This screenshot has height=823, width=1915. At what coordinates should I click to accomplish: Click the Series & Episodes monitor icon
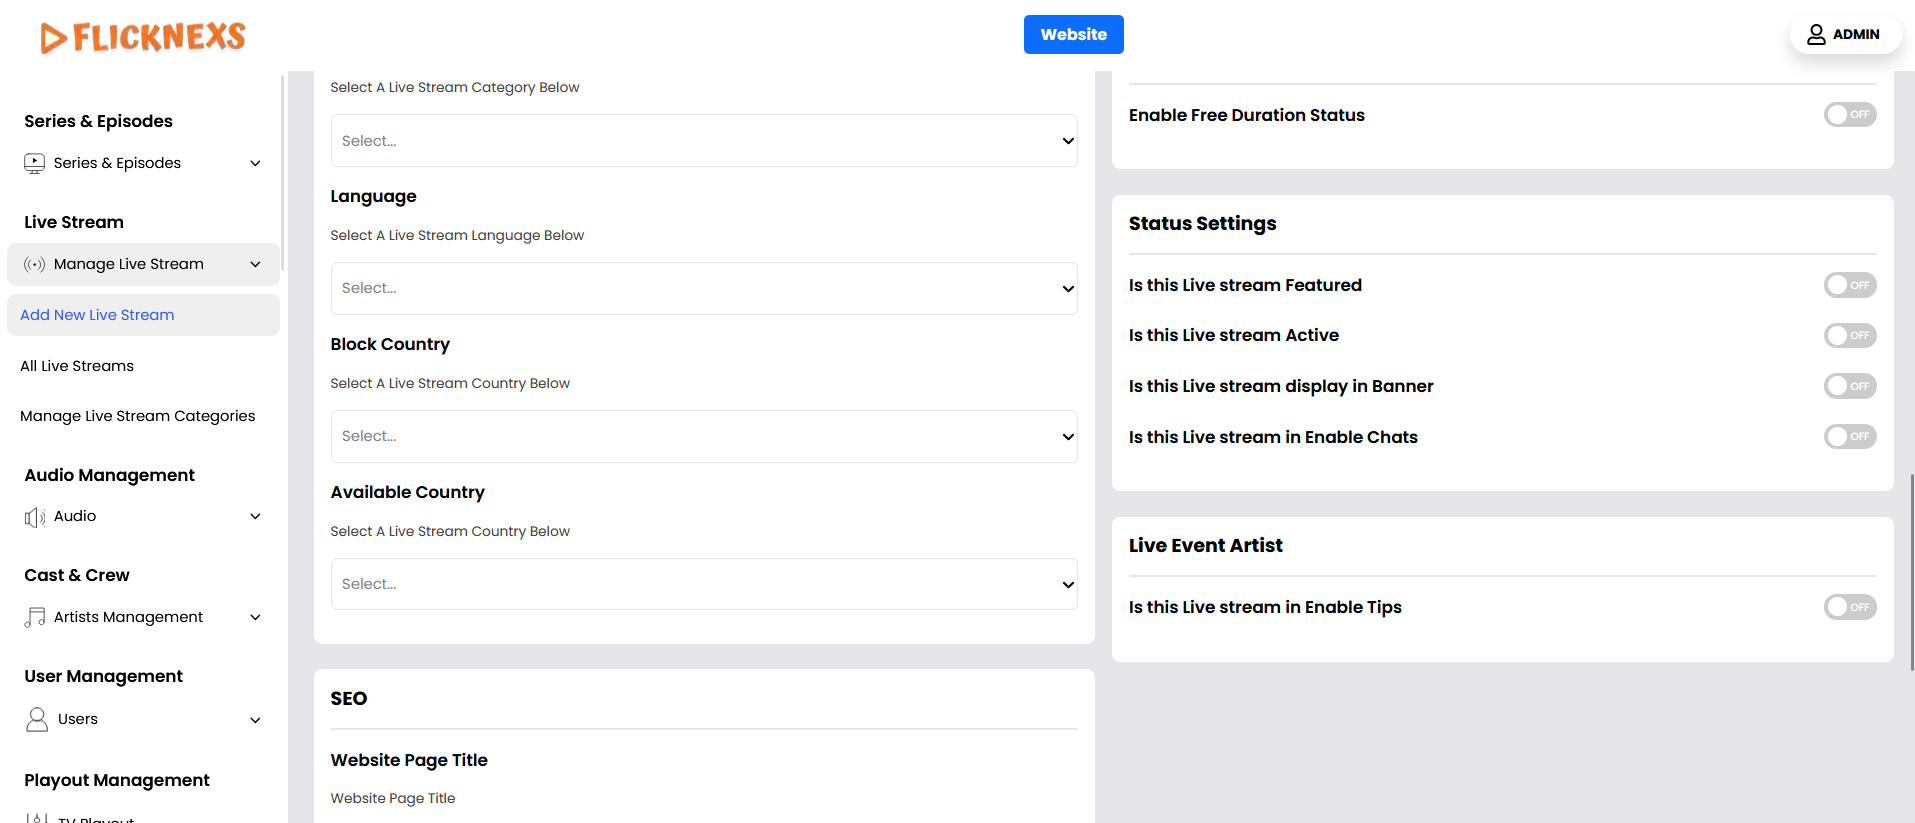(x=35, y=163)
